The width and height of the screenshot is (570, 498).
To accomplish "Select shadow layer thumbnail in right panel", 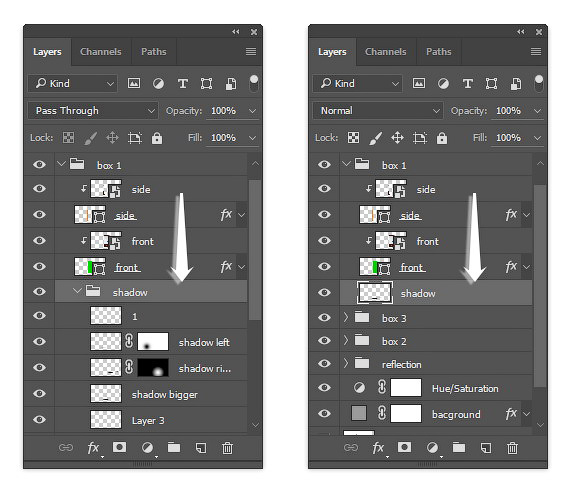I will coord(375,293).
